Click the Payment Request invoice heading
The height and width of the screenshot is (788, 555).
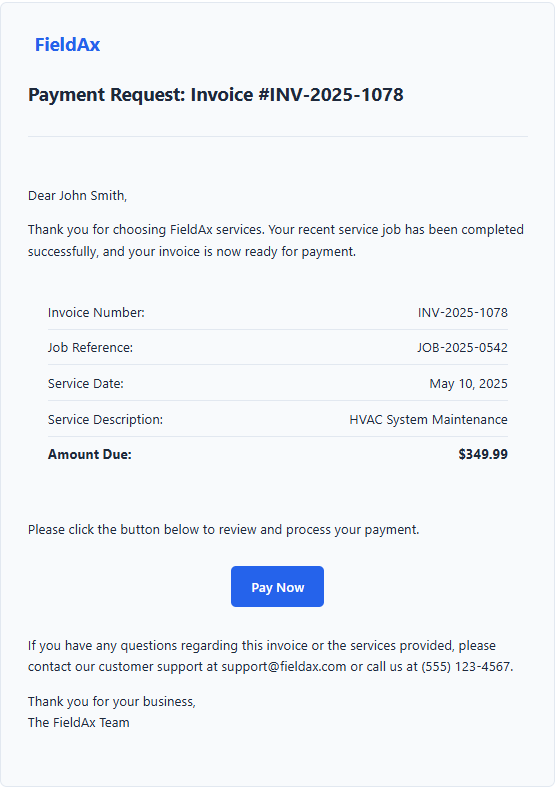point(216,94)
